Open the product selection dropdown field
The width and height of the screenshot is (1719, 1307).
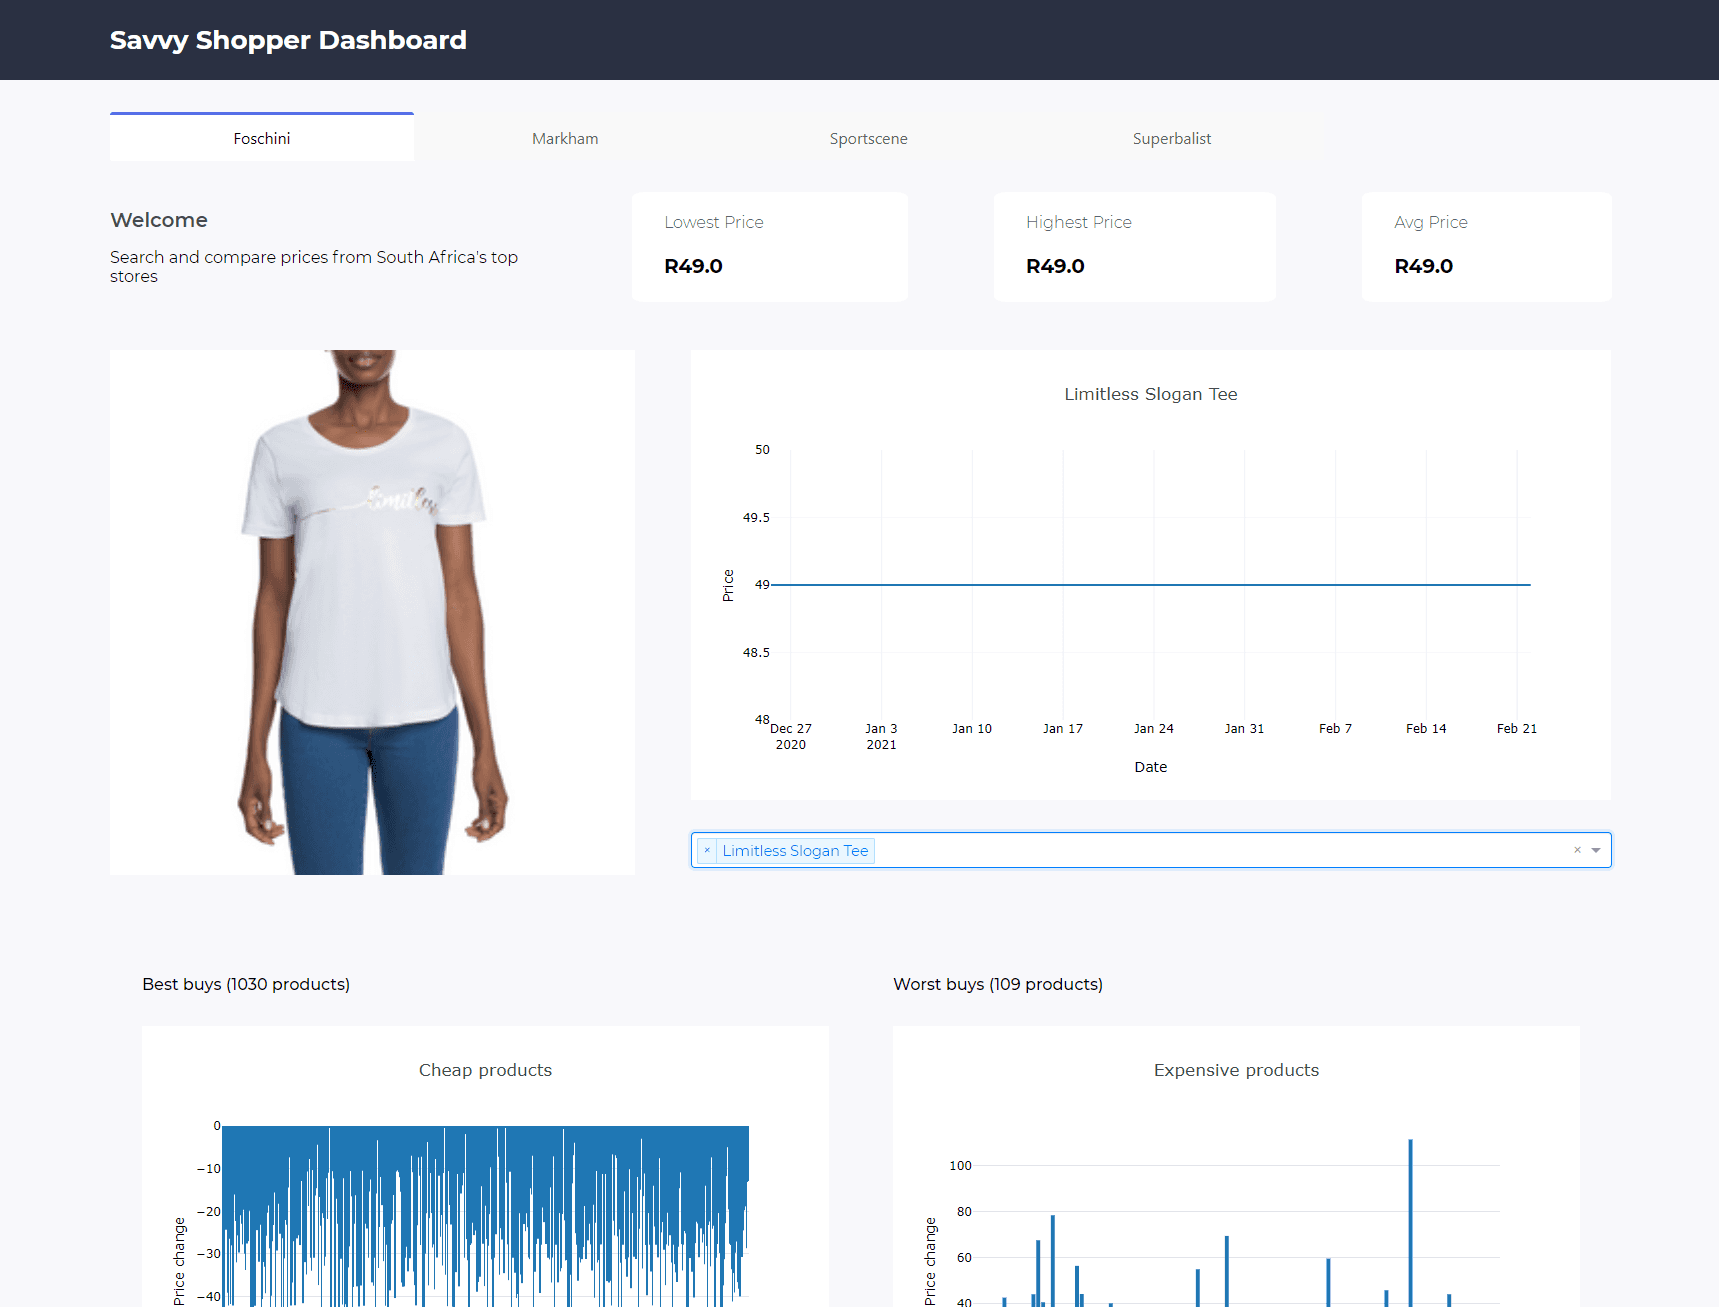pos(1150,850)
